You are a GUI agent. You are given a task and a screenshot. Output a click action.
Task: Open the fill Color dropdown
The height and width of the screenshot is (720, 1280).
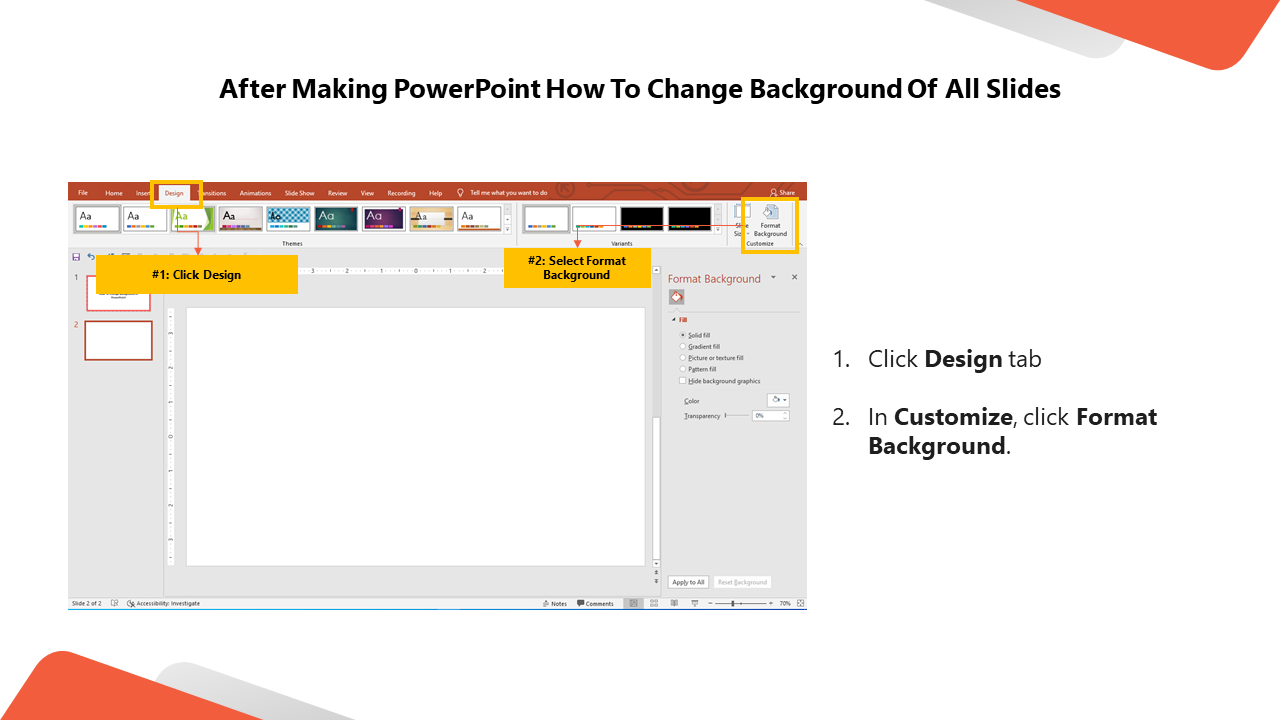[779, 400]
